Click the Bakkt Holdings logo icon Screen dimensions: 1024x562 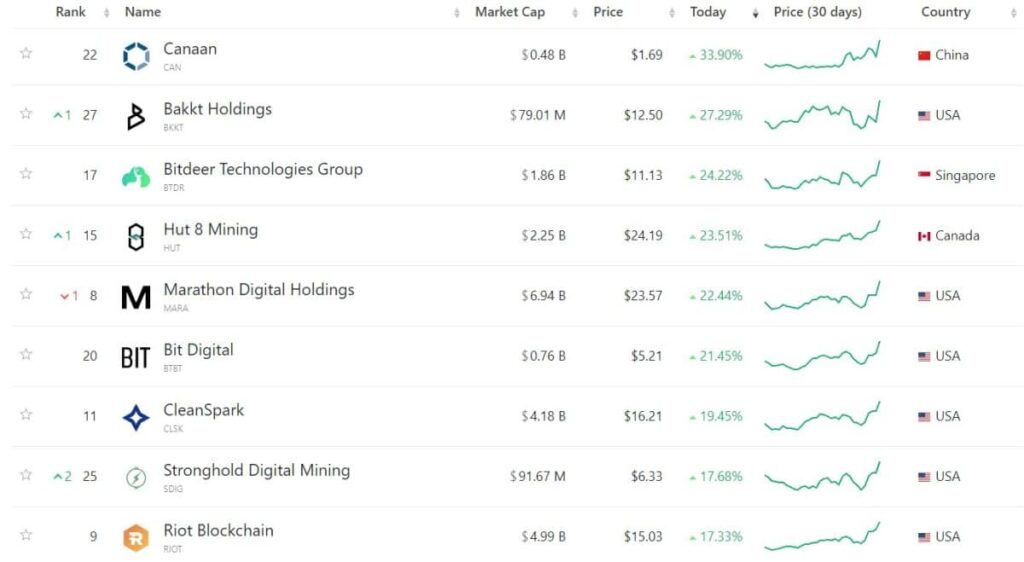[136, 117]
